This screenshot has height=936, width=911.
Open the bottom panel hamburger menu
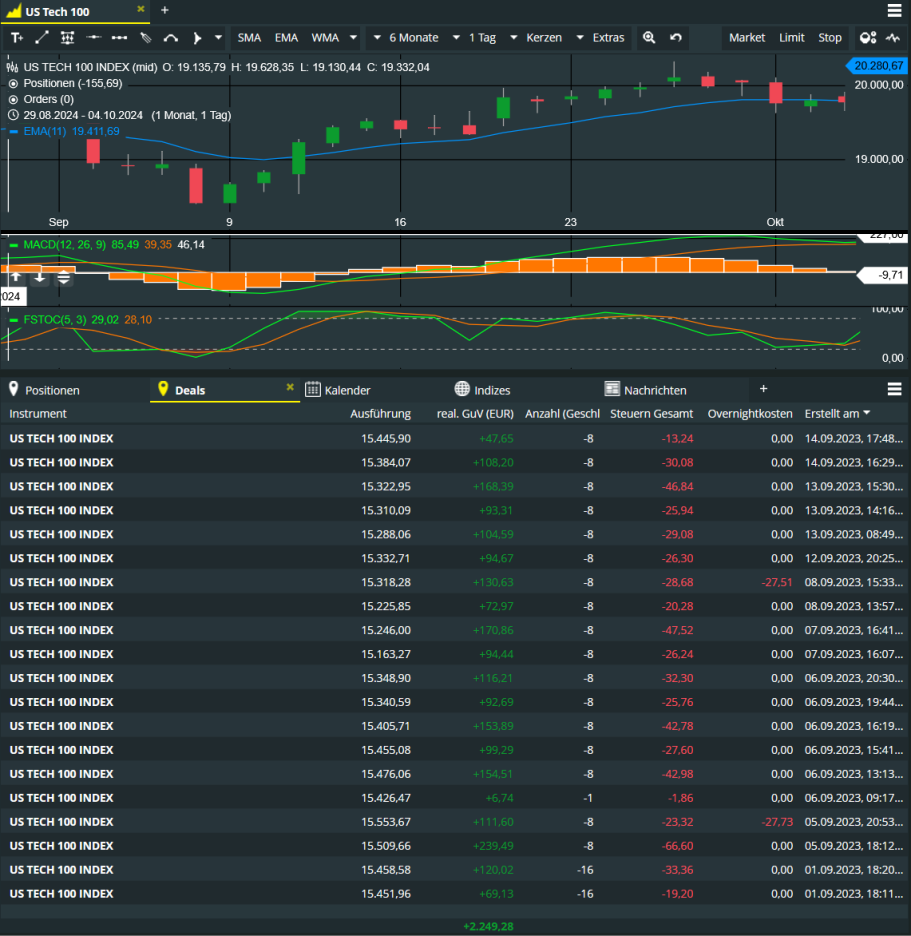[x=894, y=389]
